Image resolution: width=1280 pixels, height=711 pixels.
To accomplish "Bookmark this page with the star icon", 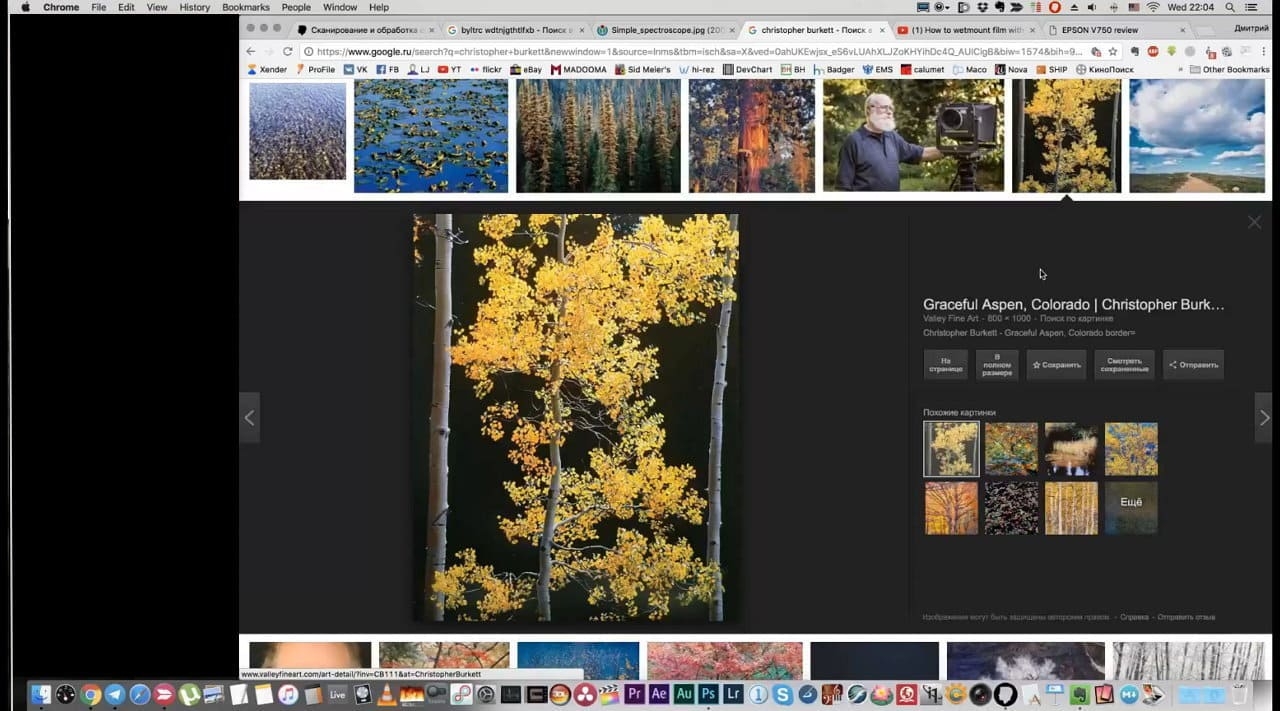I will 1113,52.
